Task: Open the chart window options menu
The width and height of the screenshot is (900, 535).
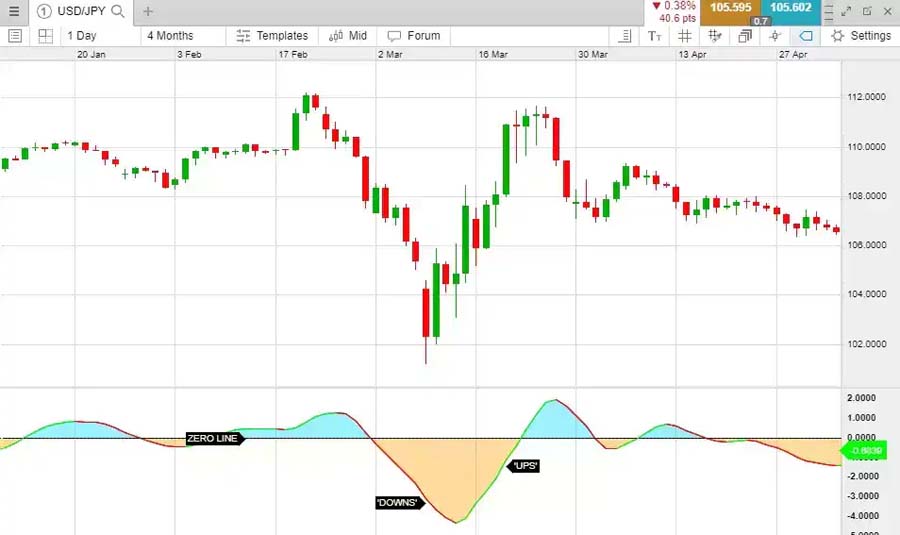Action: pyautogui.click(x=828, y=11)
